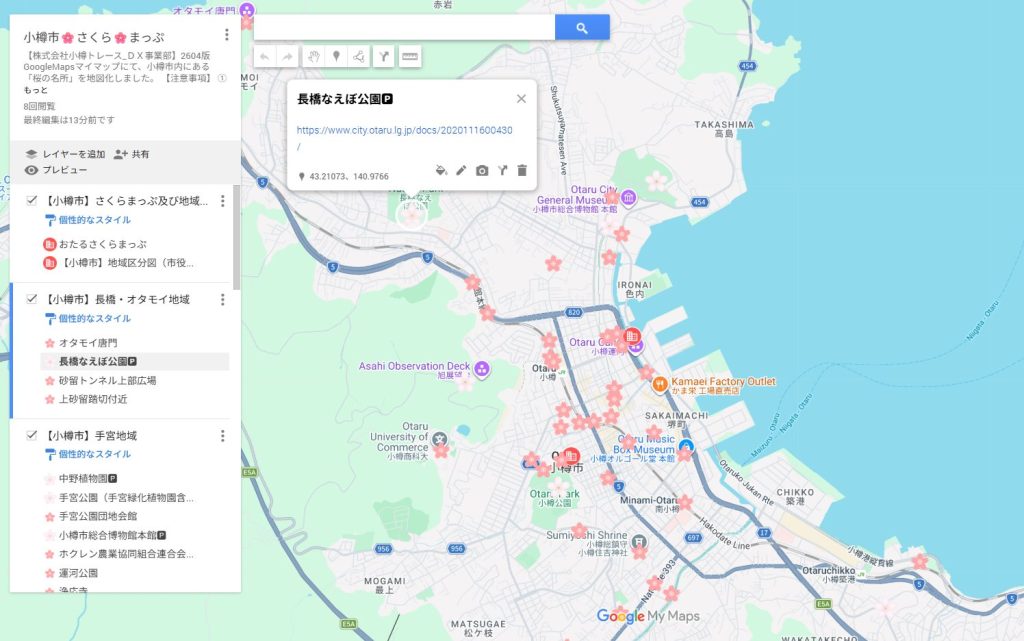Click the Sumiyoshi Shrine map marker
Viewport: 1024px width, 641px height.
pos(639,541)
